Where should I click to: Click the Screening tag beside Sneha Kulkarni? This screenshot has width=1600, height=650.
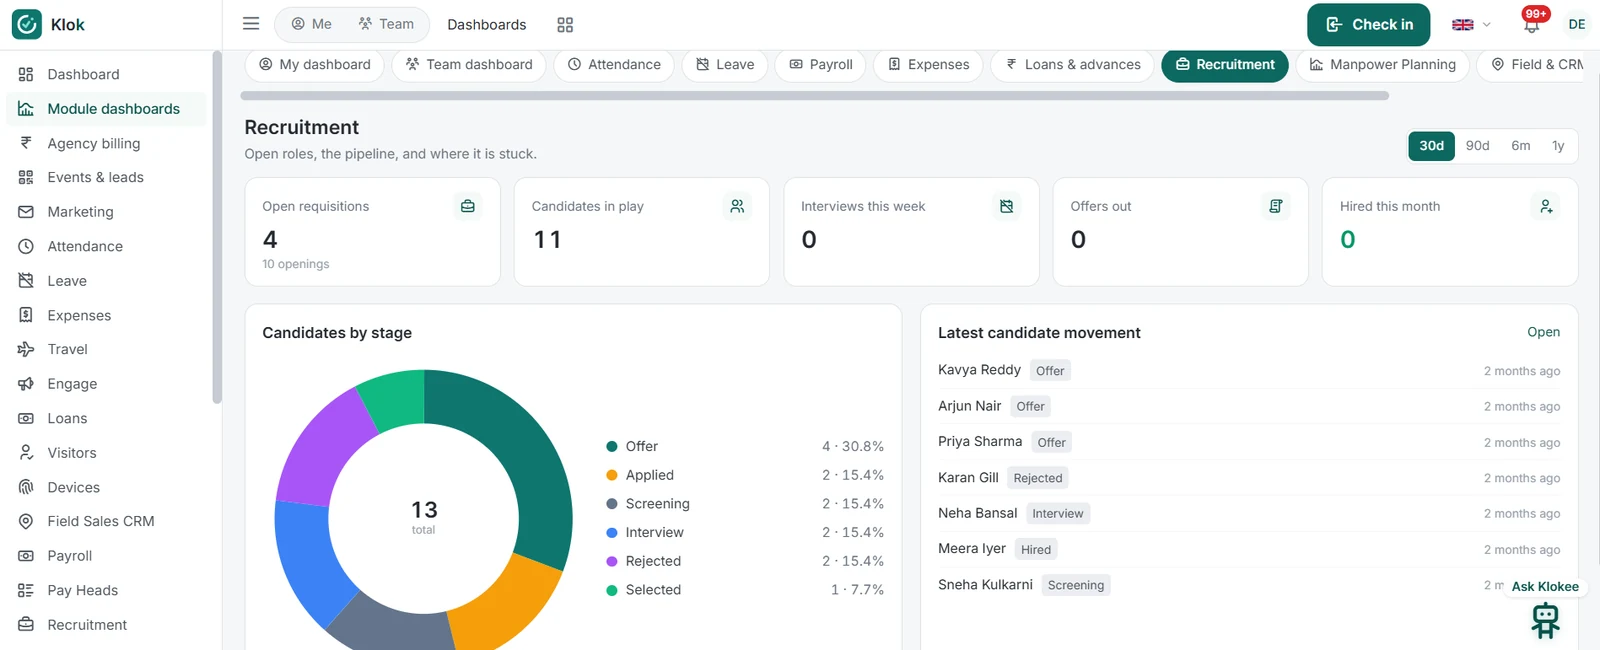pos(1076,585)
